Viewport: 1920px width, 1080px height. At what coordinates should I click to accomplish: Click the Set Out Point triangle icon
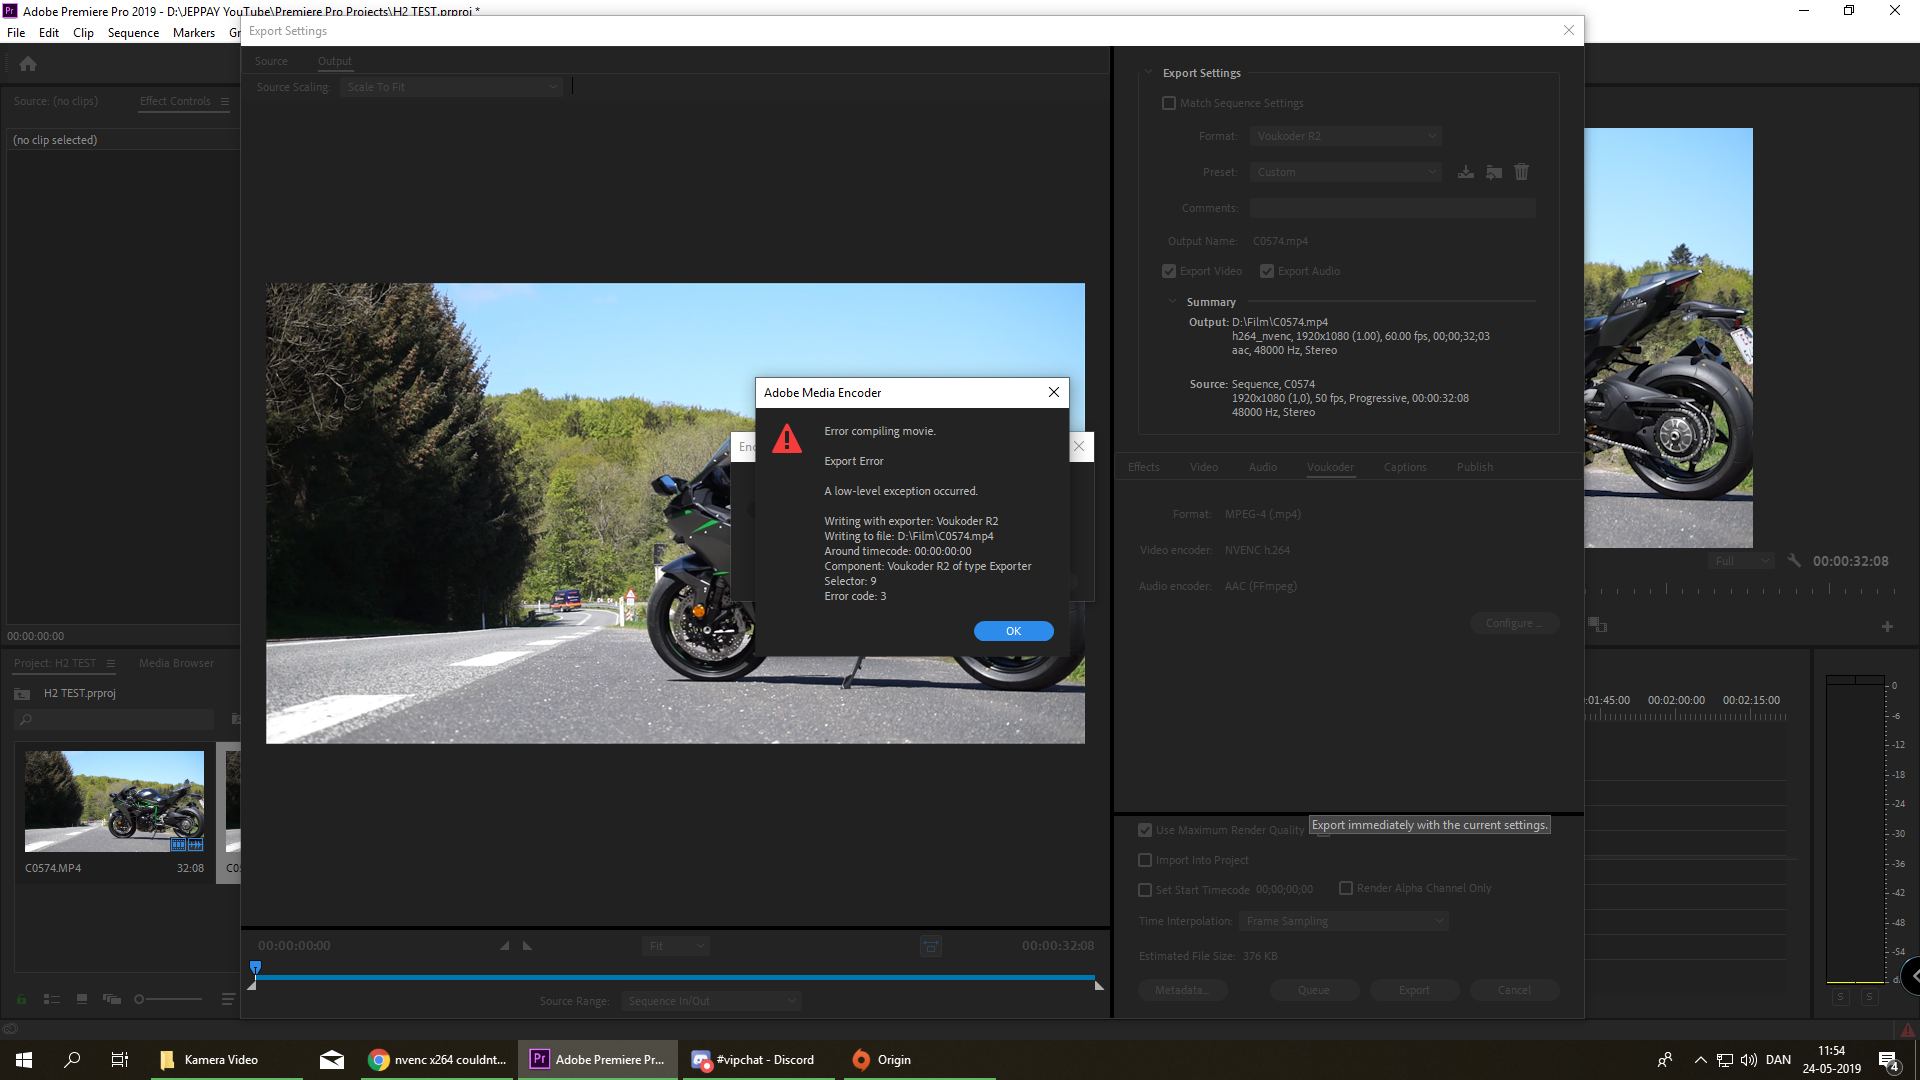(x=527, y=946)
